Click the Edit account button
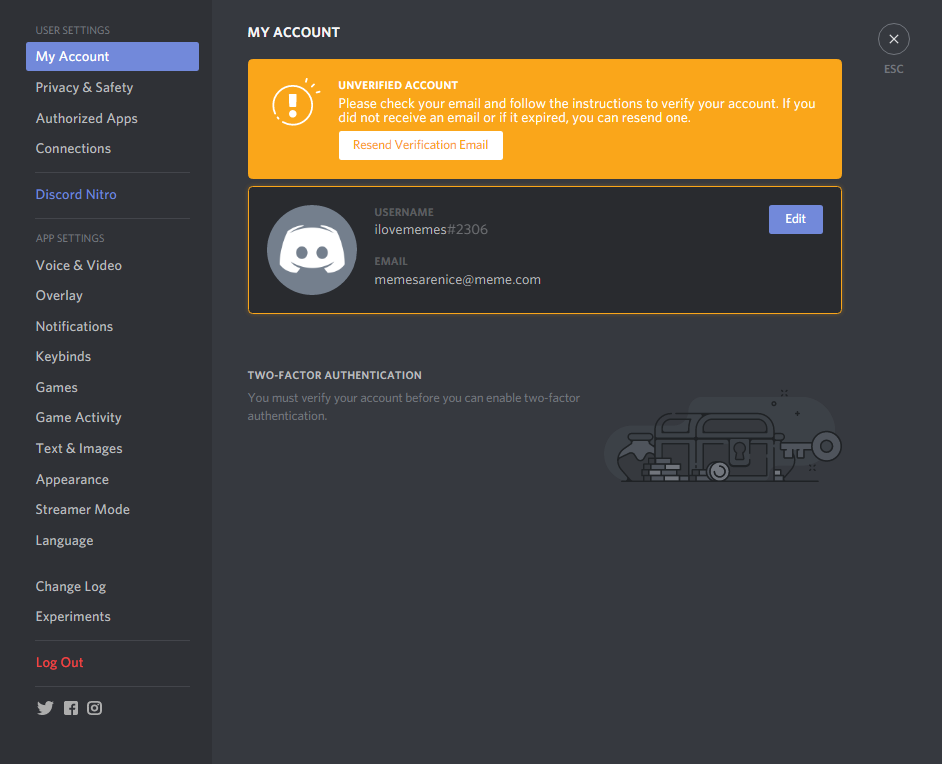Viewport: 942px width, 764px height. click(x=795, y=219)
